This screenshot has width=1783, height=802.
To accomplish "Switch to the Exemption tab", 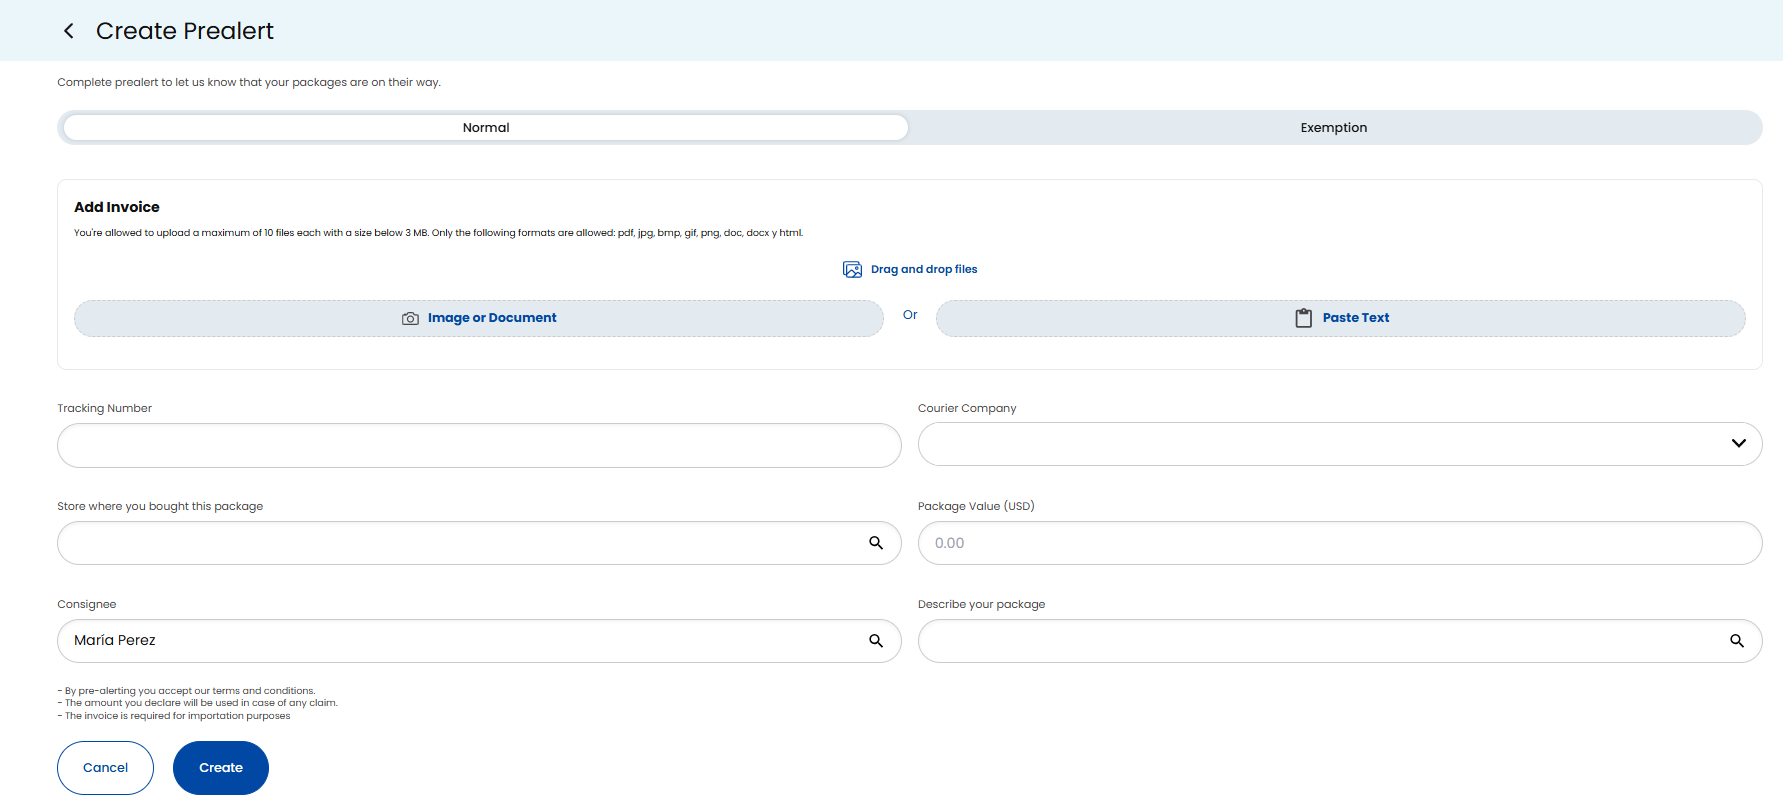I will (1333, 127).
